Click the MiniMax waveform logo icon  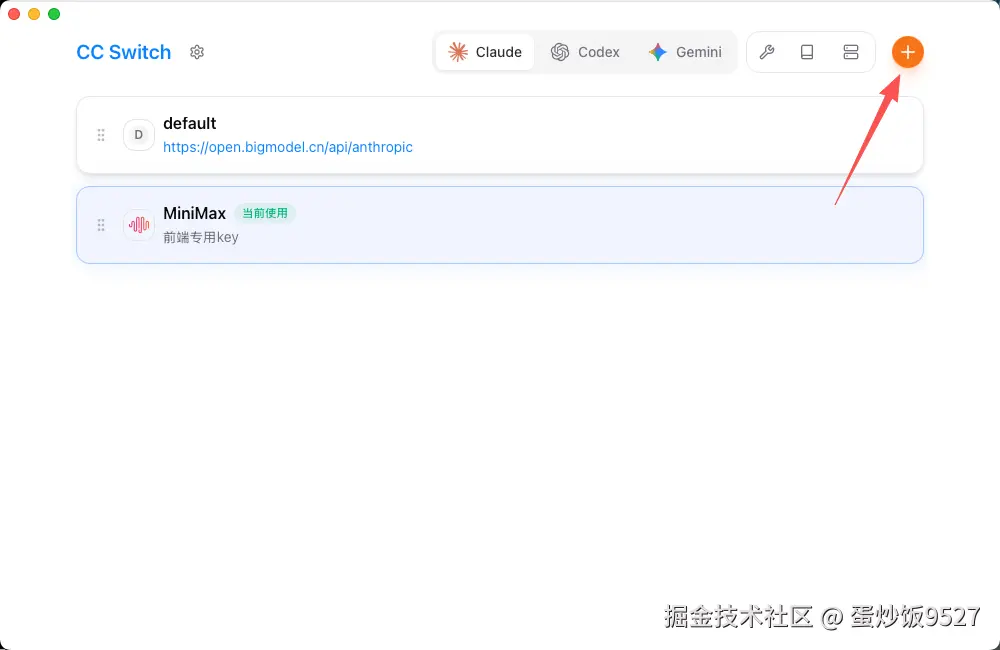pos(138,225)
